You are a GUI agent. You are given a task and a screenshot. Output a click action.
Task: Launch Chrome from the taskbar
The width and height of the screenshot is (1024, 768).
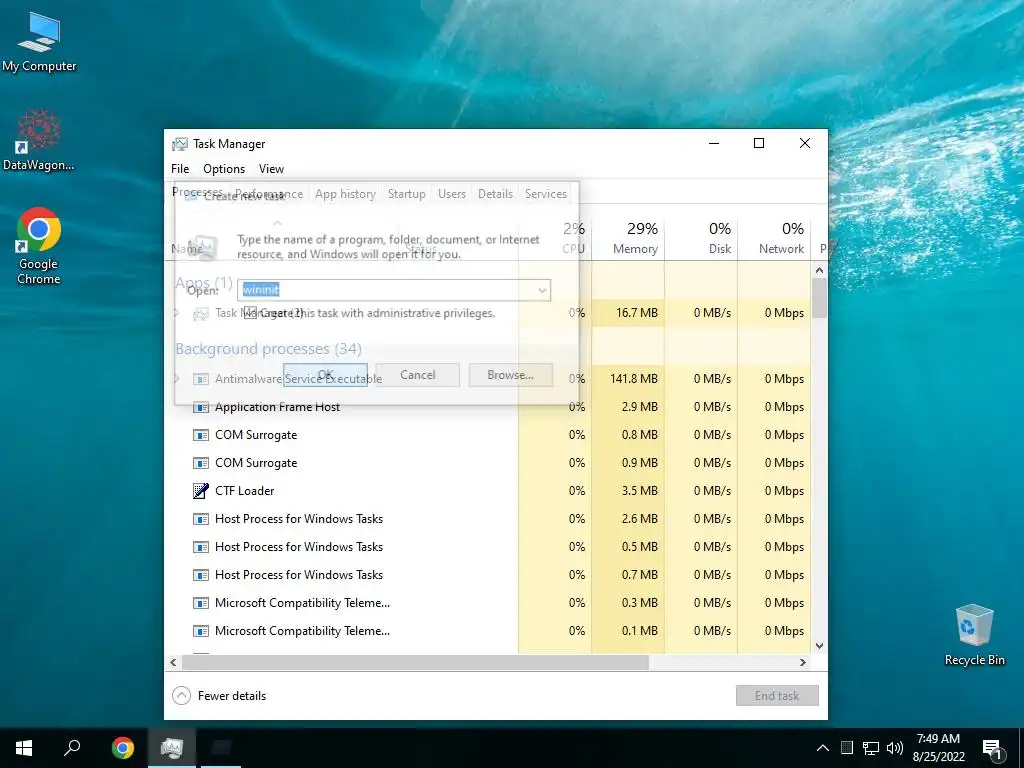pyautogui.click(x=122, y=747)
